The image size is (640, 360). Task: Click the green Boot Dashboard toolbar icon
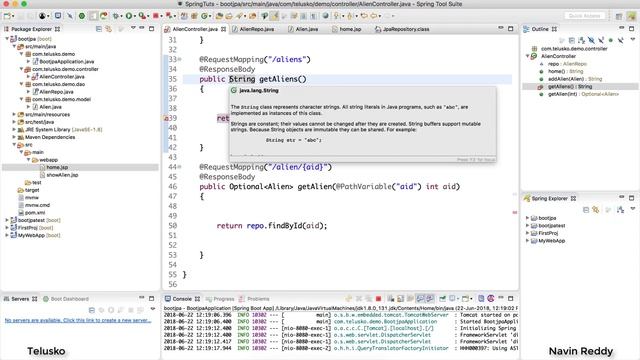[82, 16]
